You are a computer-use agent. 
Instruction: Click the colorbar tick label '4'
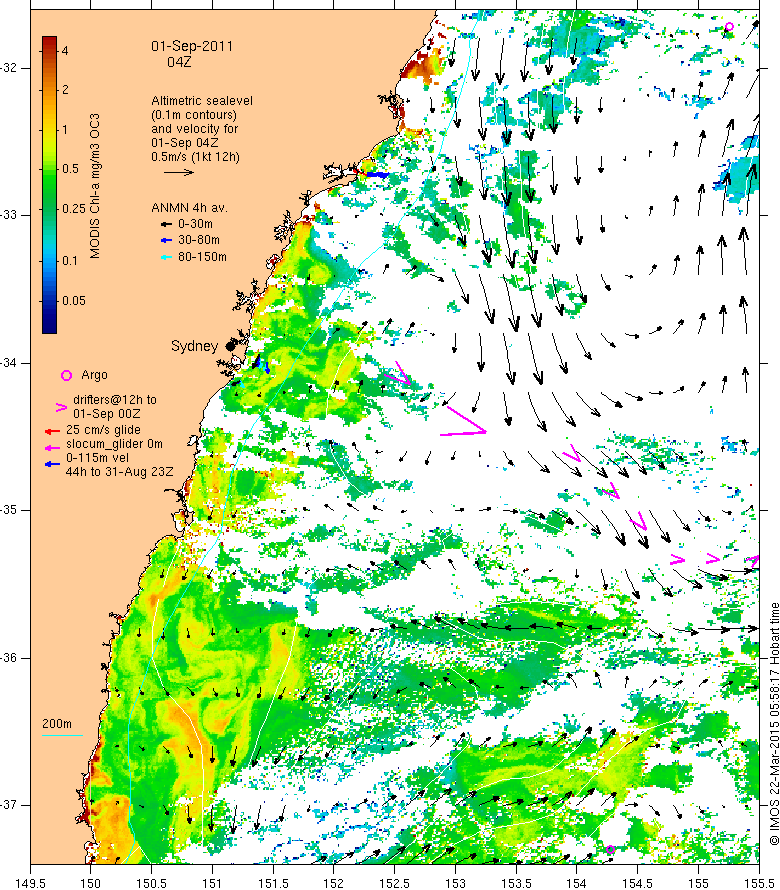pos(65,51)
